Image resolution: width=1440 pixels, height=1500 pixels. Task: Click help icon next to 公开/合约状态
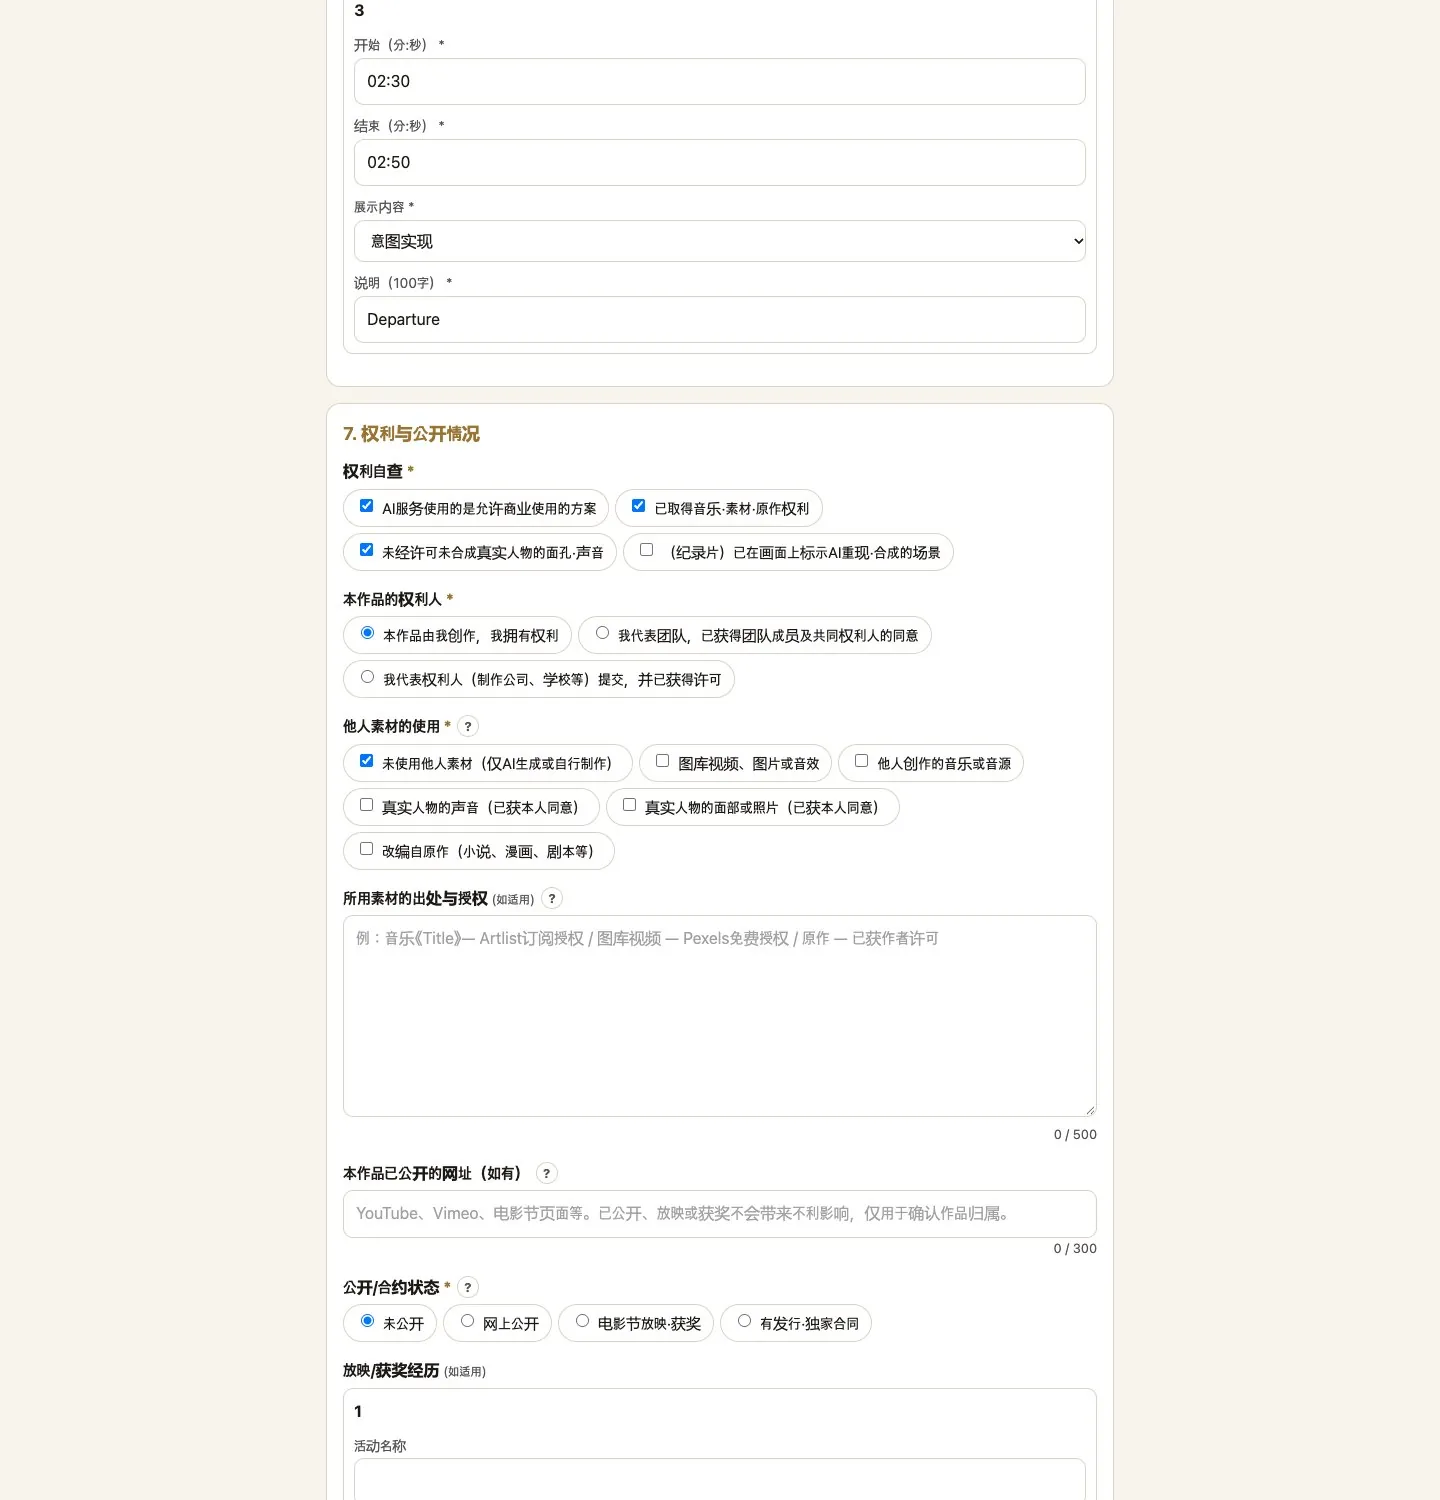(468, 1288)
